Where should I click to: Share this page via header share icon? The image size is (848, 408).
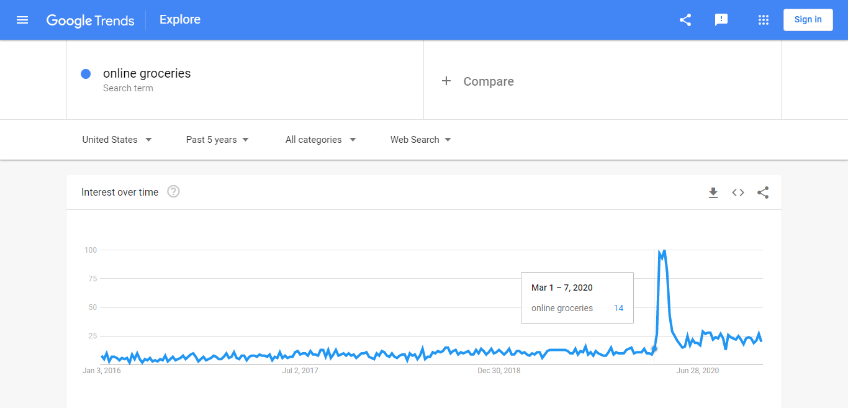(x=685, y=20)
